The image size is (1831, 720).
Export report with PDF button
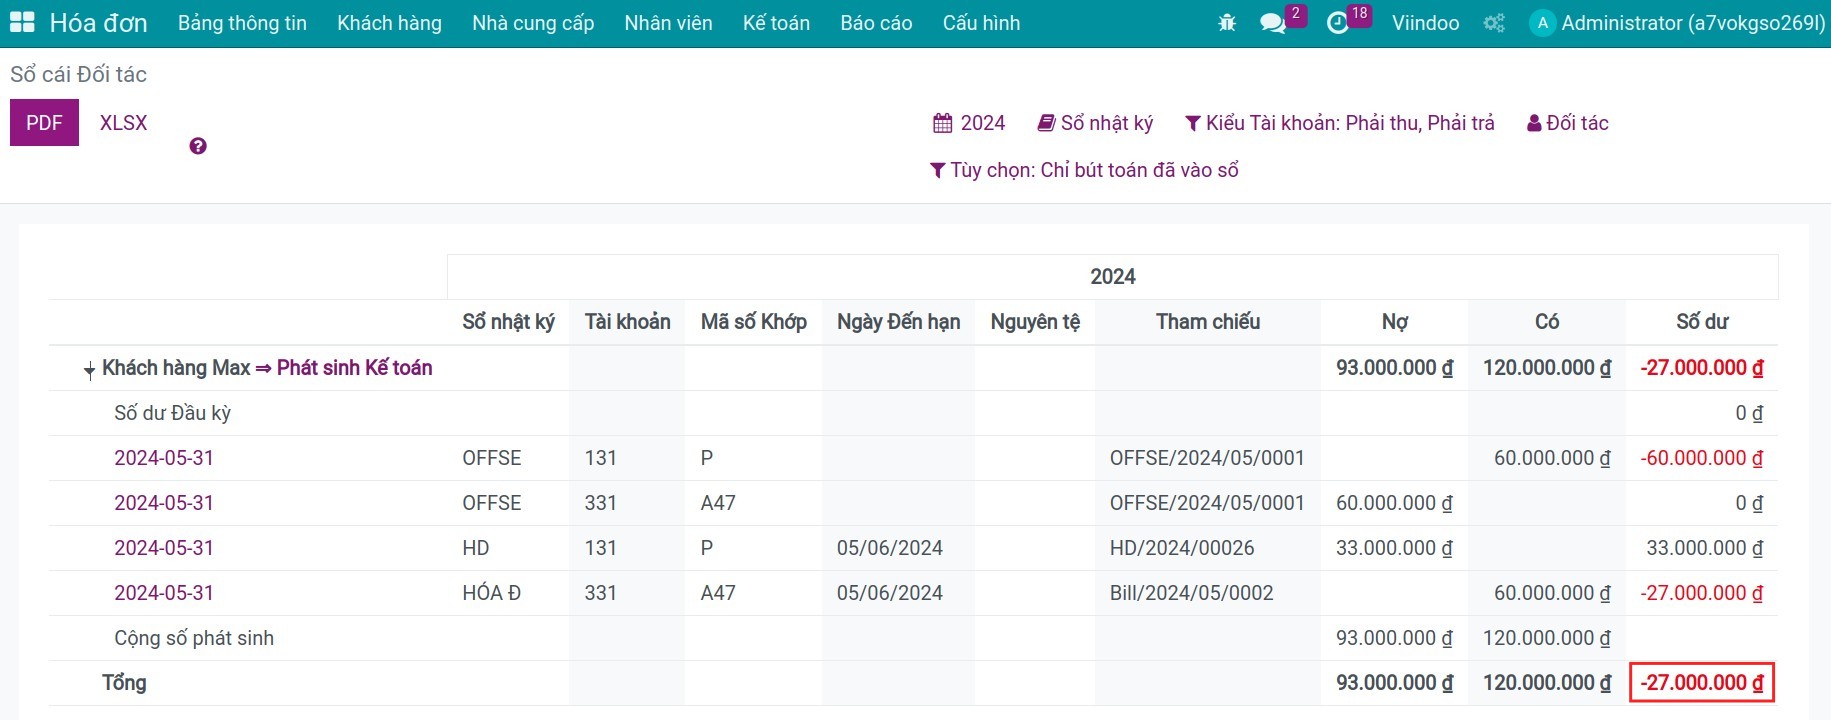(x=44, y=122)
